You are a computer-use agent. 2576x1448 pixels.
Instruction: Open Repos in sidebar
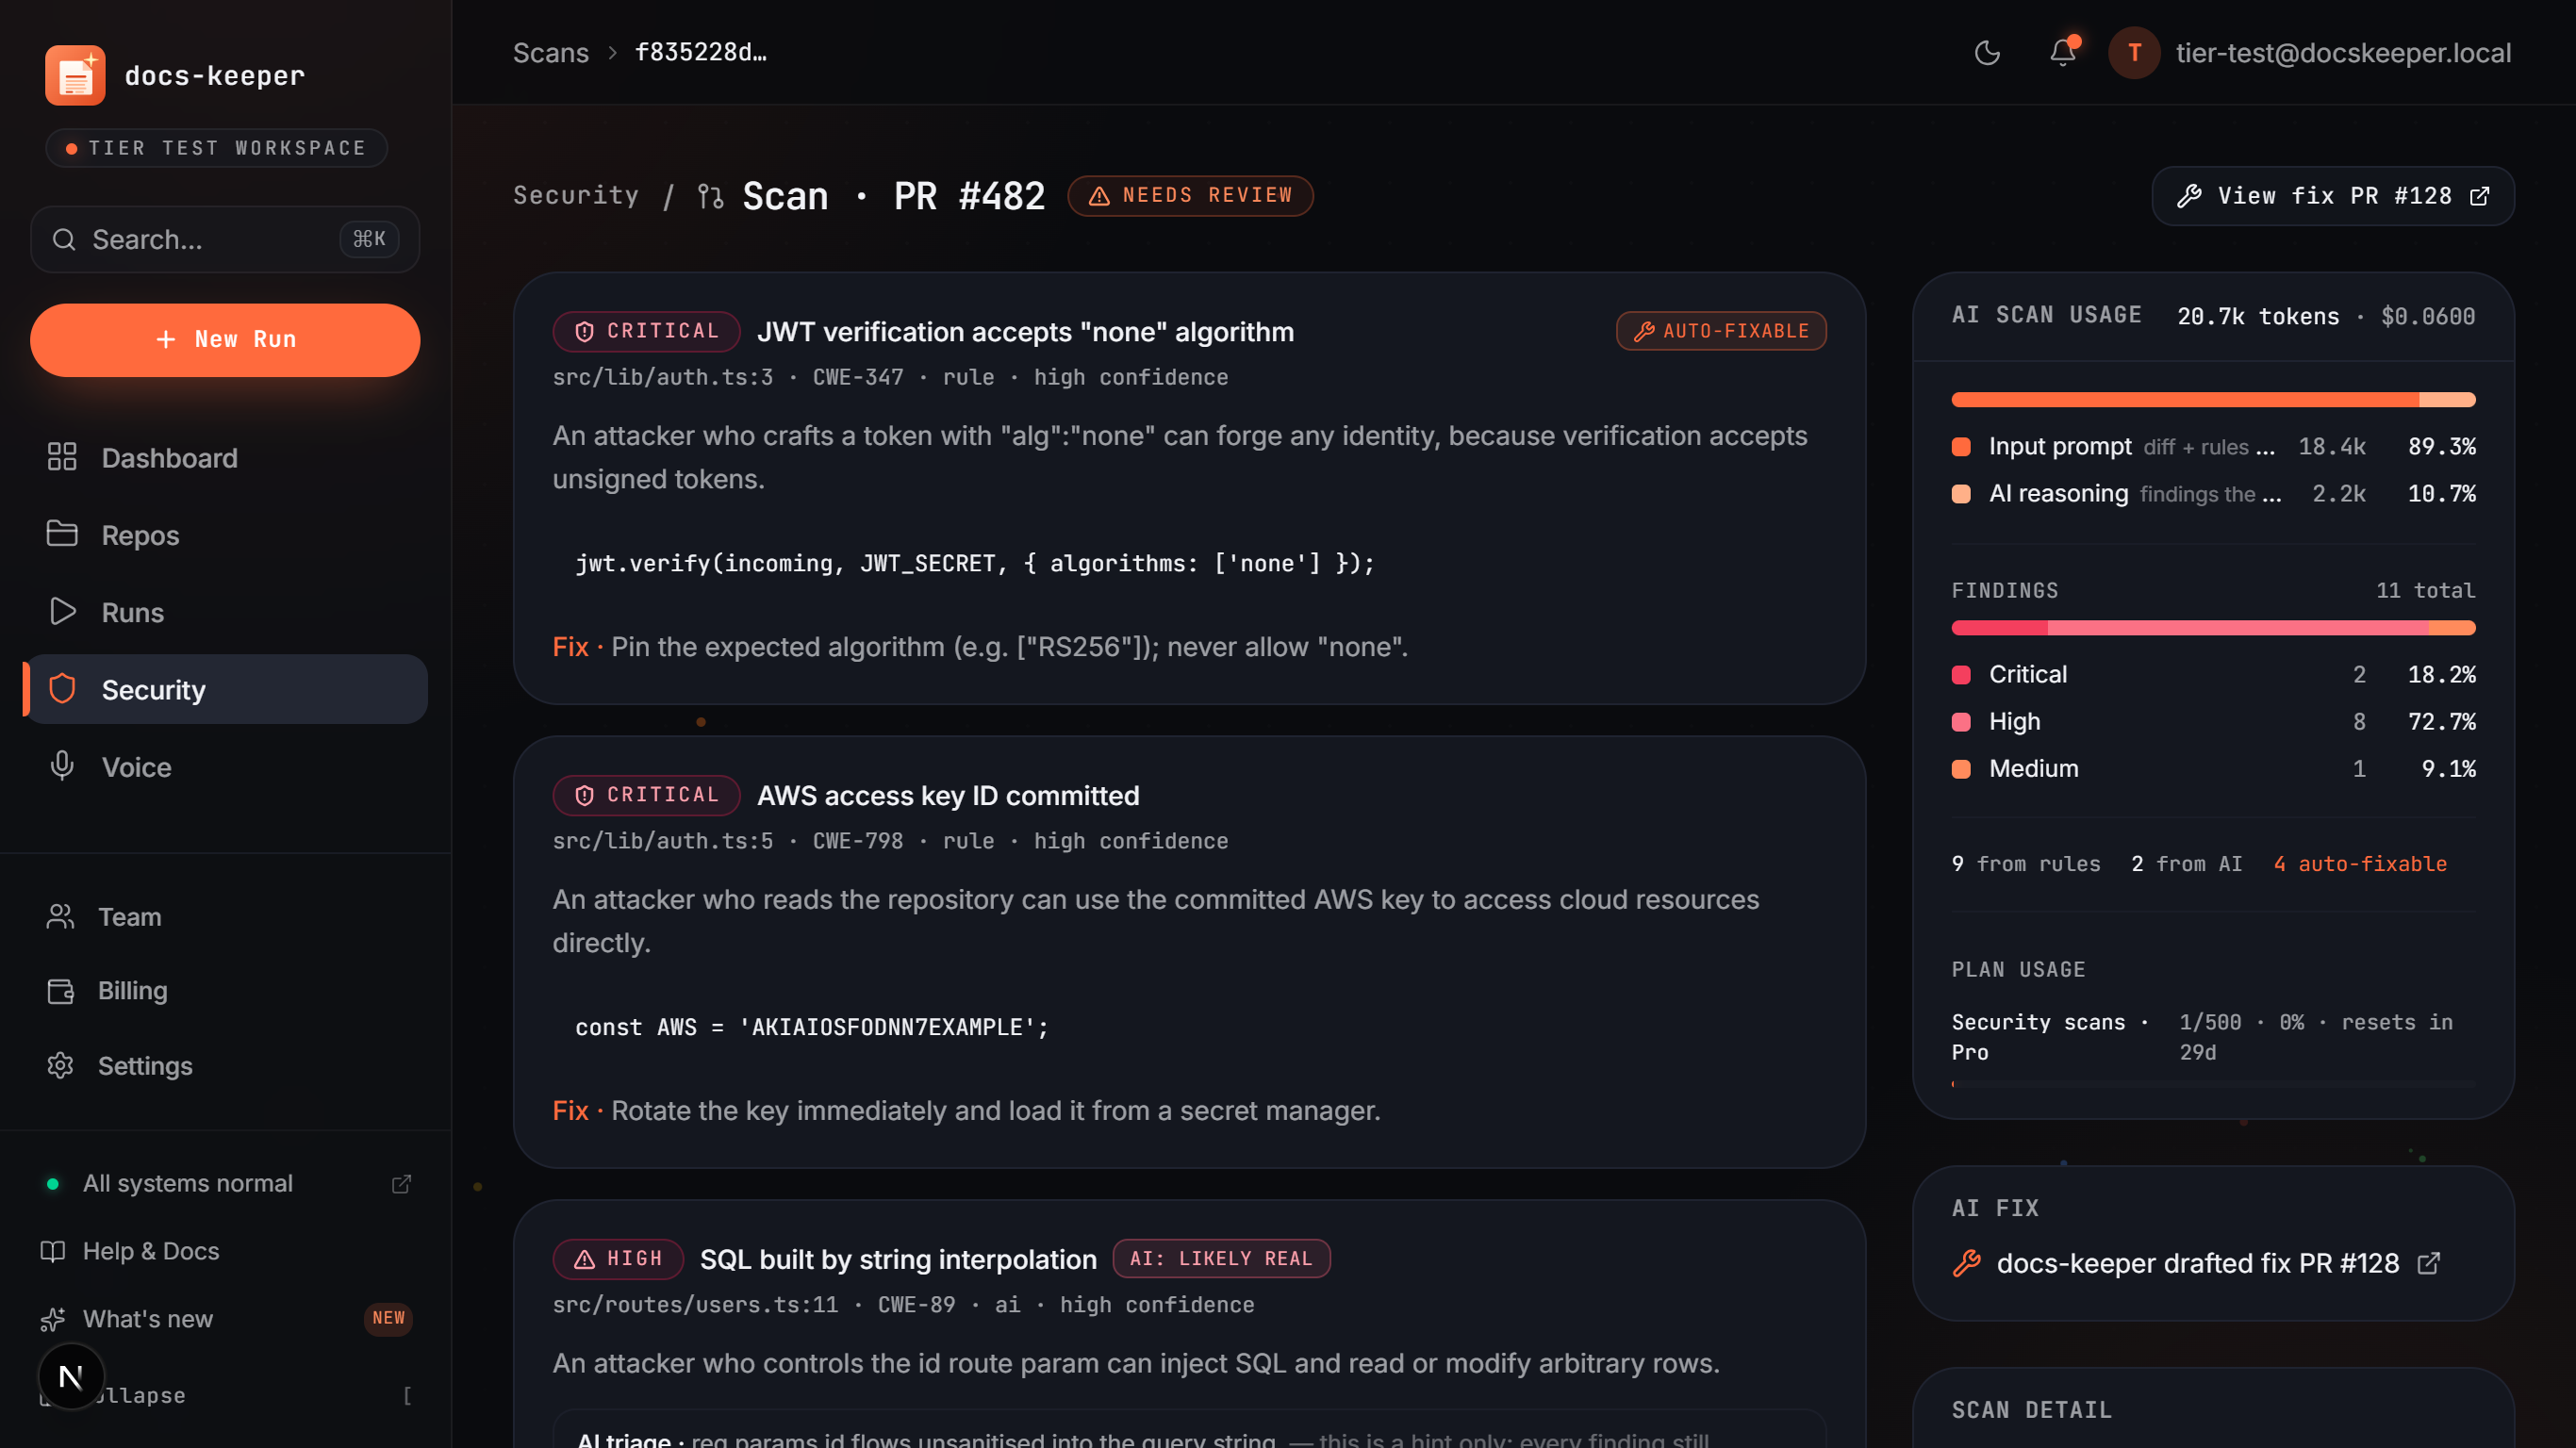[225, 535]
